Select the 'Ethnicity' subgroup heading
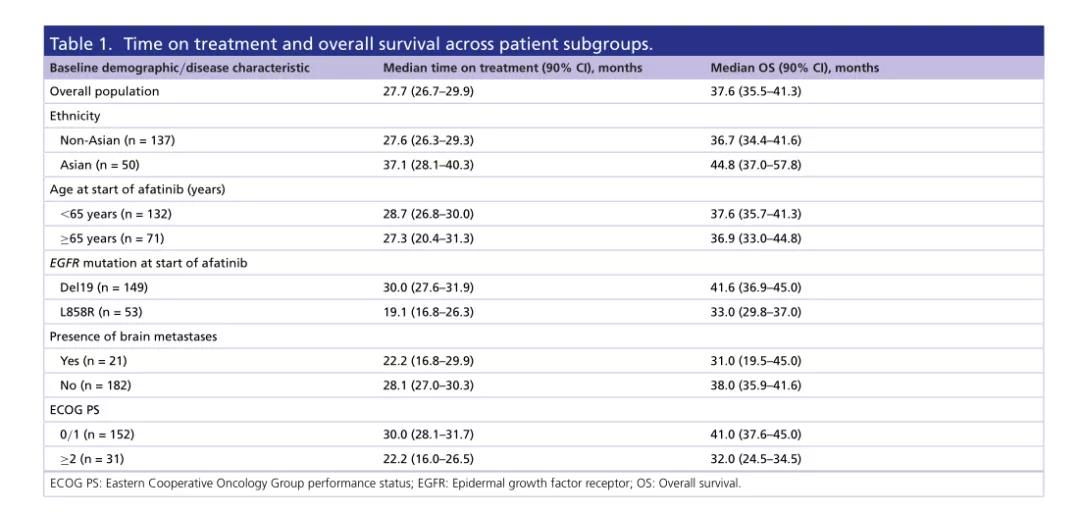This screenshot has height=512, width=1080. [76, 115]
